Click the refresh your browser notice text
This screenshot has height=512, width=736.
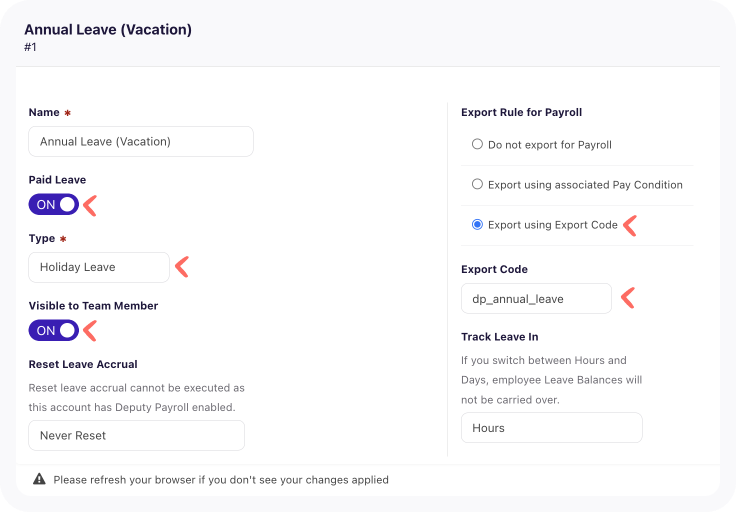[221, 480]
